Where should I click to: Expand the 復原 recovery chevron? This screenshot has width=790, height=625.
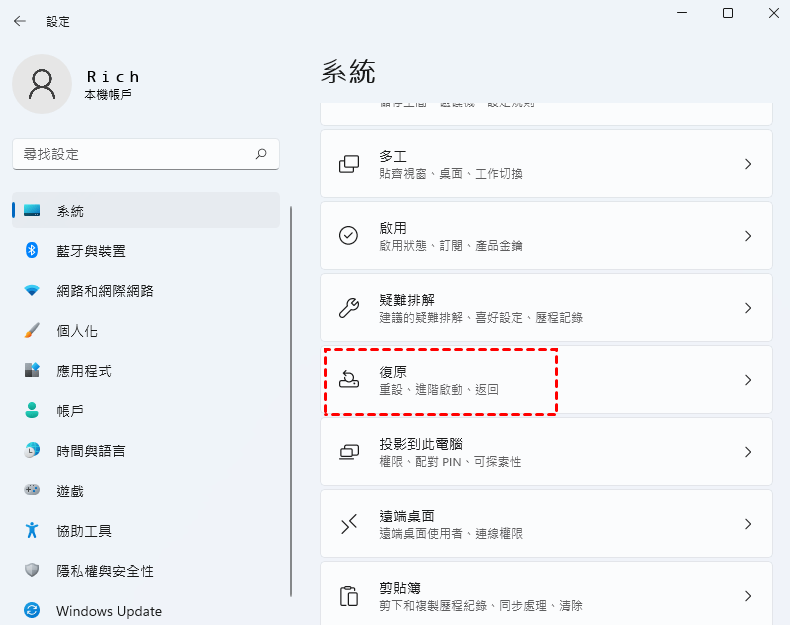tap(747, 380)
